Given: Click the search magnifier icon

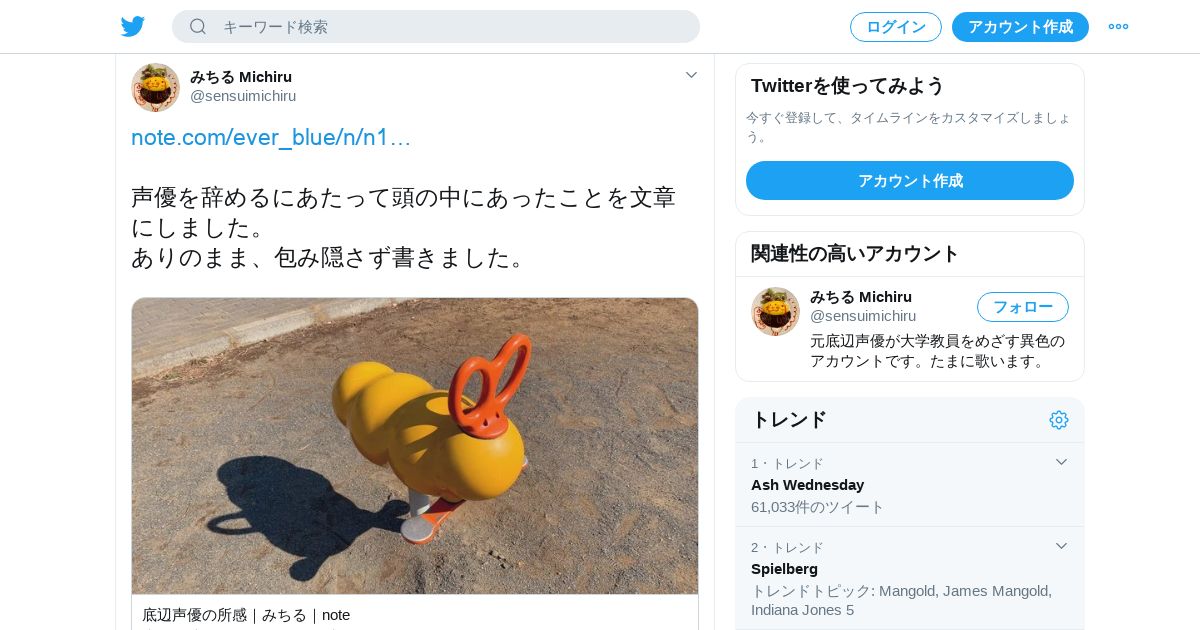Looking at the screenshot, I should (x=198, y=26).
